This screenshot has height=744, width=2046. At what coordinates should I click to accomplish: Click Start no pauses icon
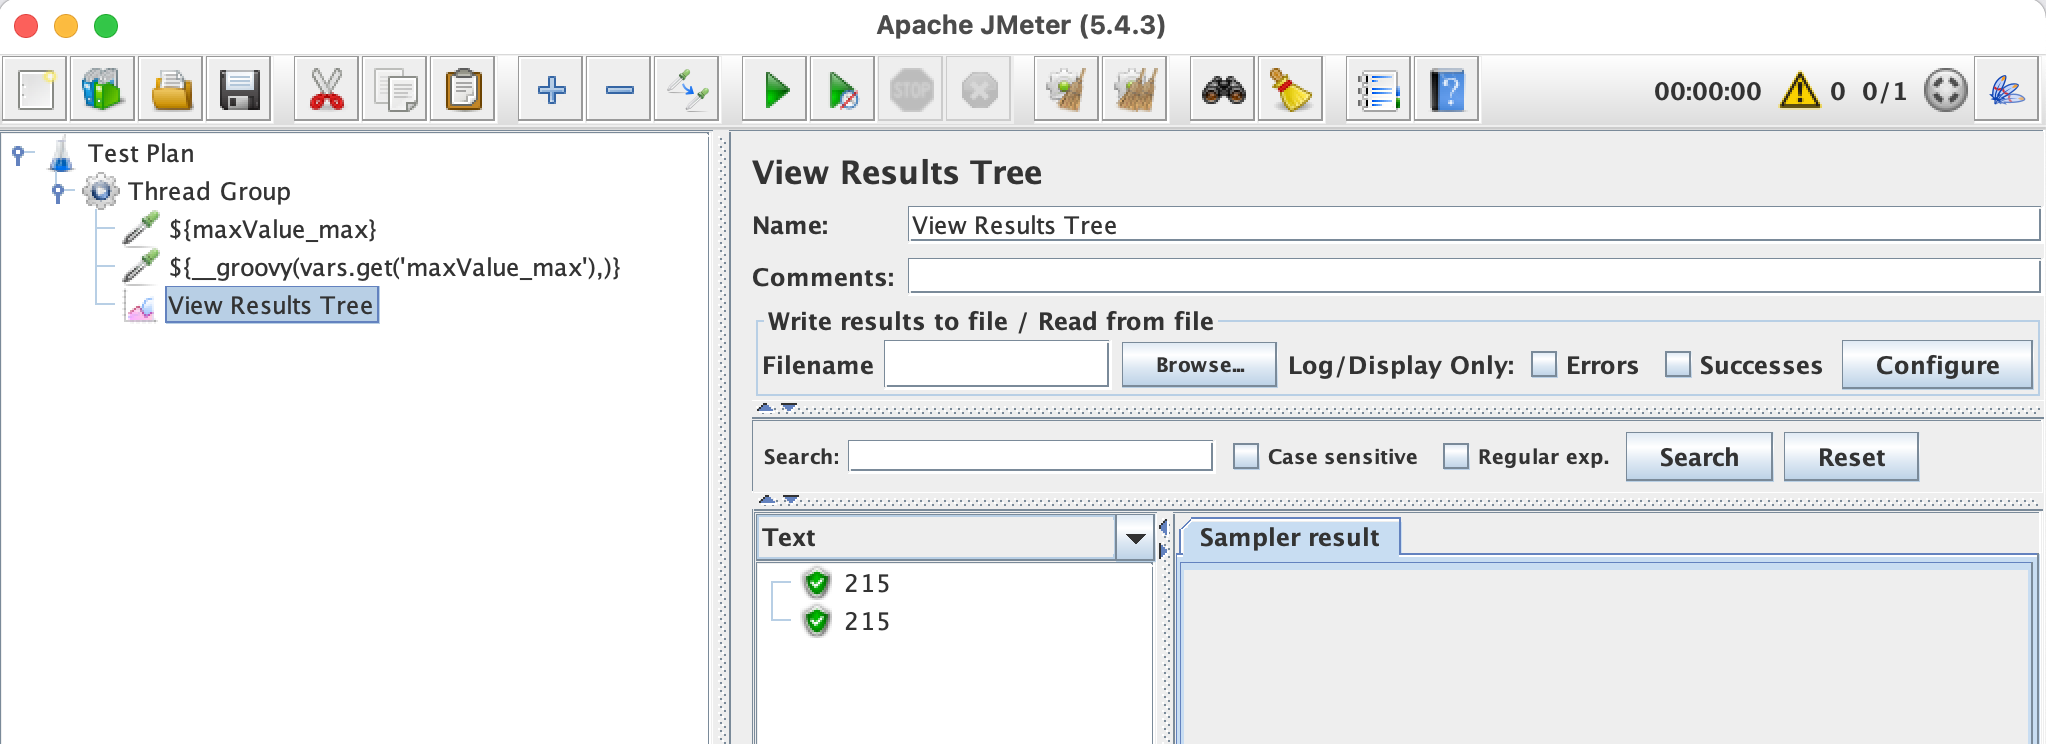pyautogui.click(x=843, y=90)
